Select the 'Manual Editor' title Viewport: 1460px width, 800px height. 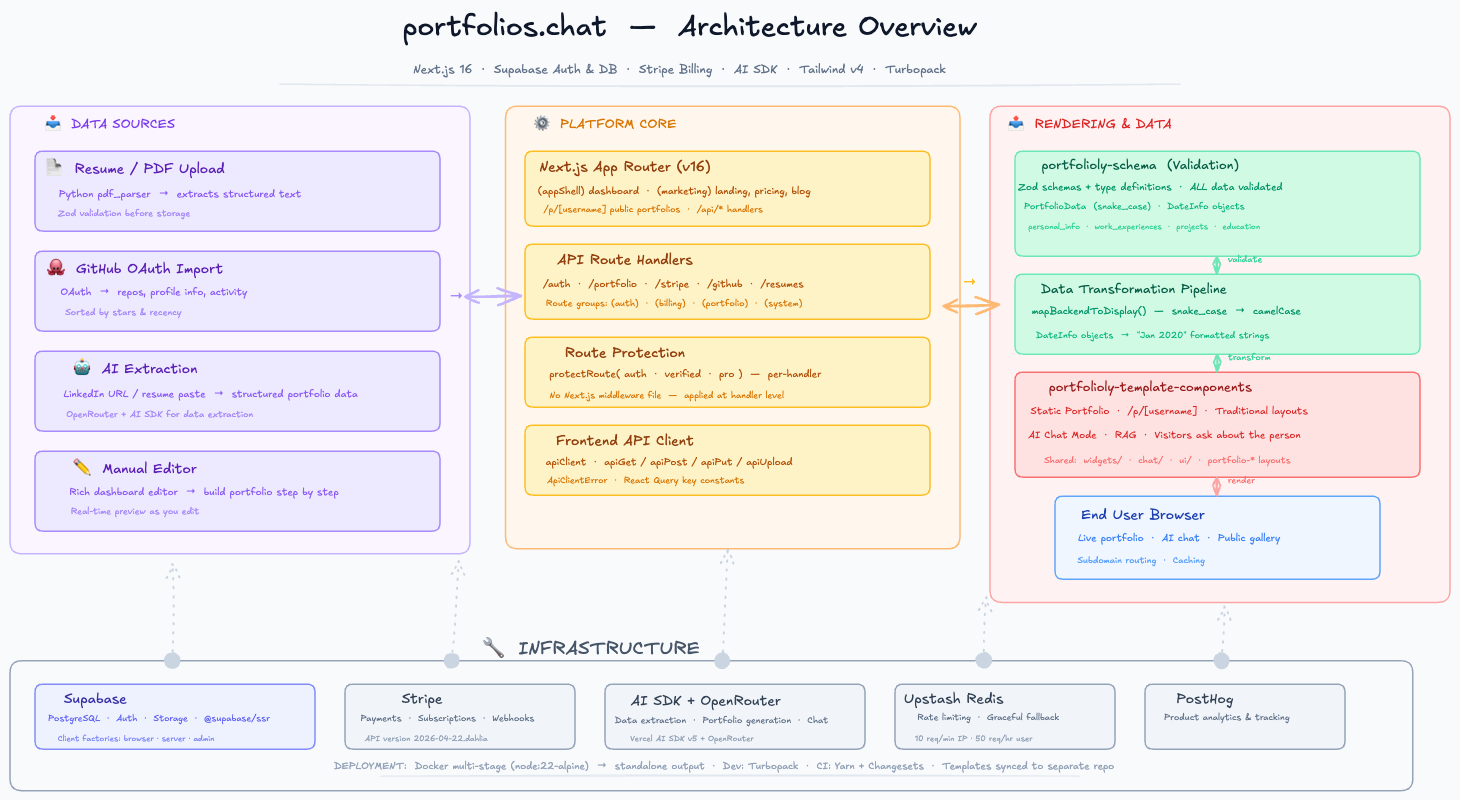point(150,469)
